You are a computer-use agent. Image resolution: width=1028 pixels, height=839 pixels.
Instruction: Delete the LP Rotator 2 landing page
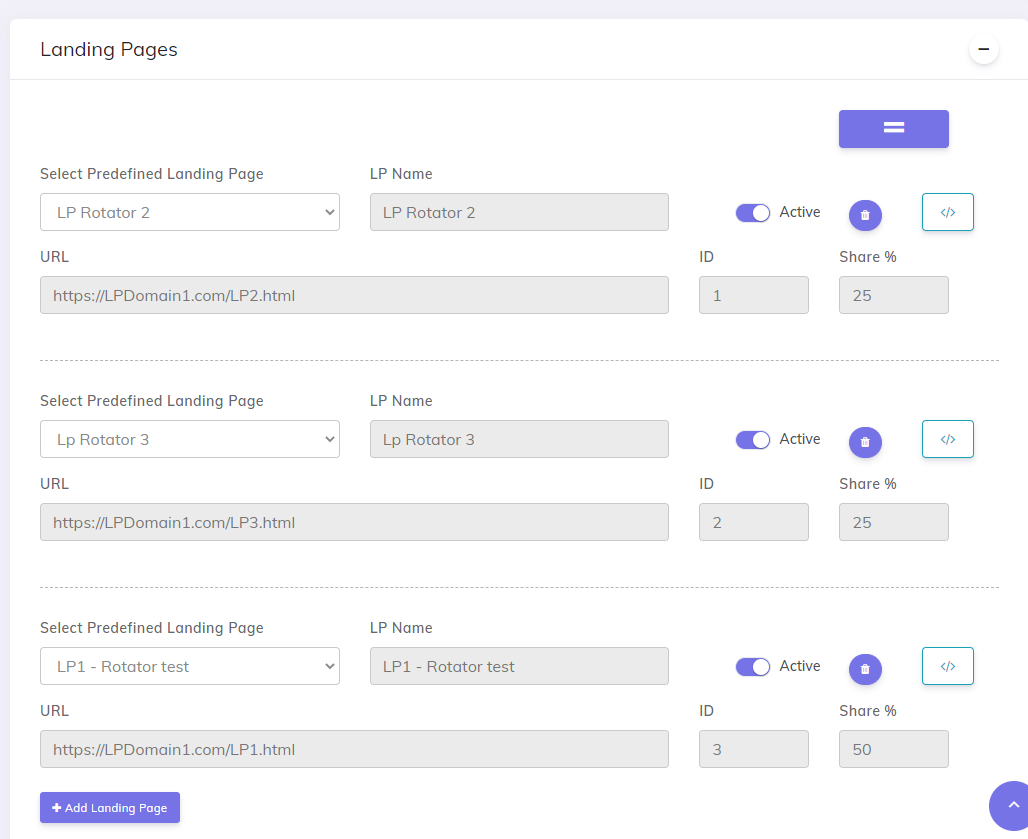pos(864,214)
